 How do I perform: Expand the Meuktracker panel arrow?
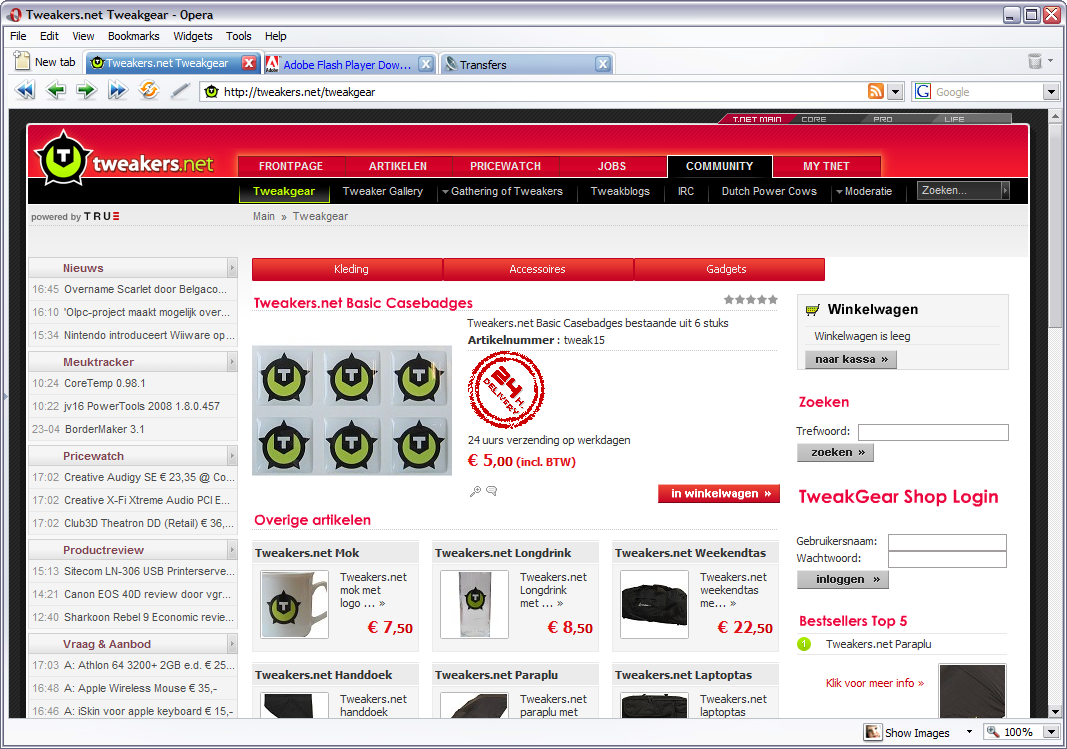click(x=232, y=361)
